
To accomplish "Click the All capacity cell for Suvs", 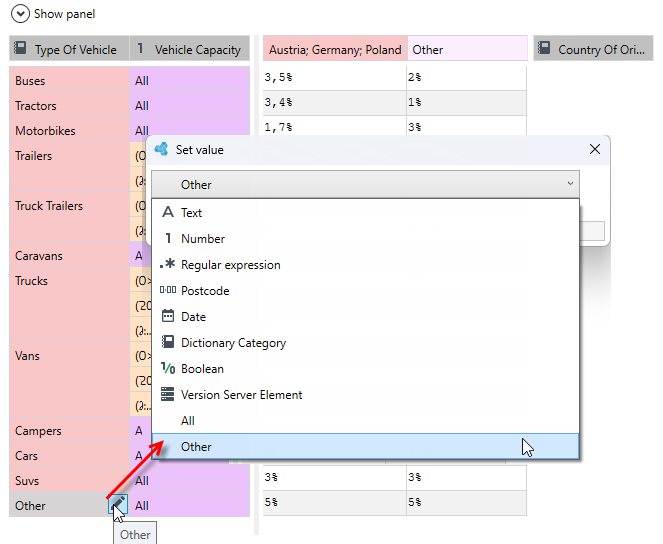I will [x=189, y=480].
